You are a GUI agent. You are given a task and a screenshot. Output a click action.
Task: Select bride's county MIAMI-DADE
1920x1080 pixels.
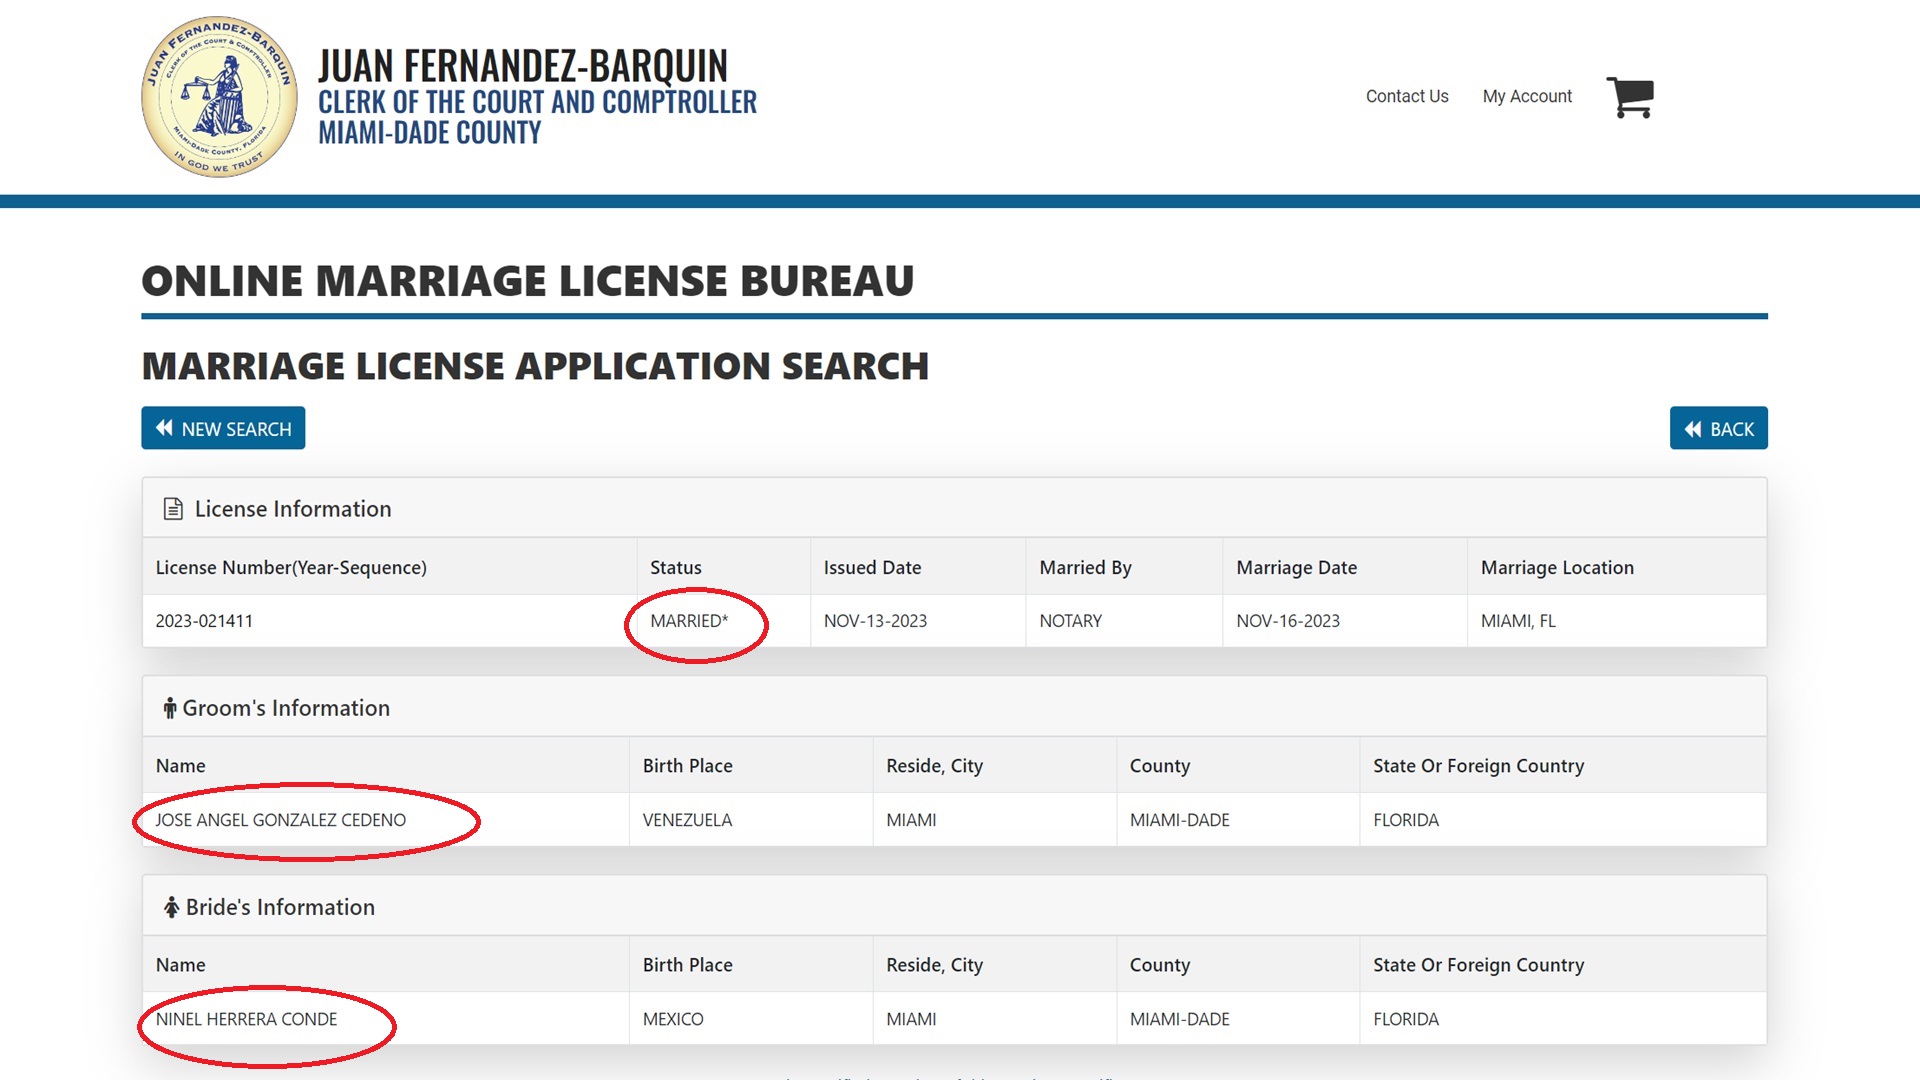[x=1179, y=1019]
